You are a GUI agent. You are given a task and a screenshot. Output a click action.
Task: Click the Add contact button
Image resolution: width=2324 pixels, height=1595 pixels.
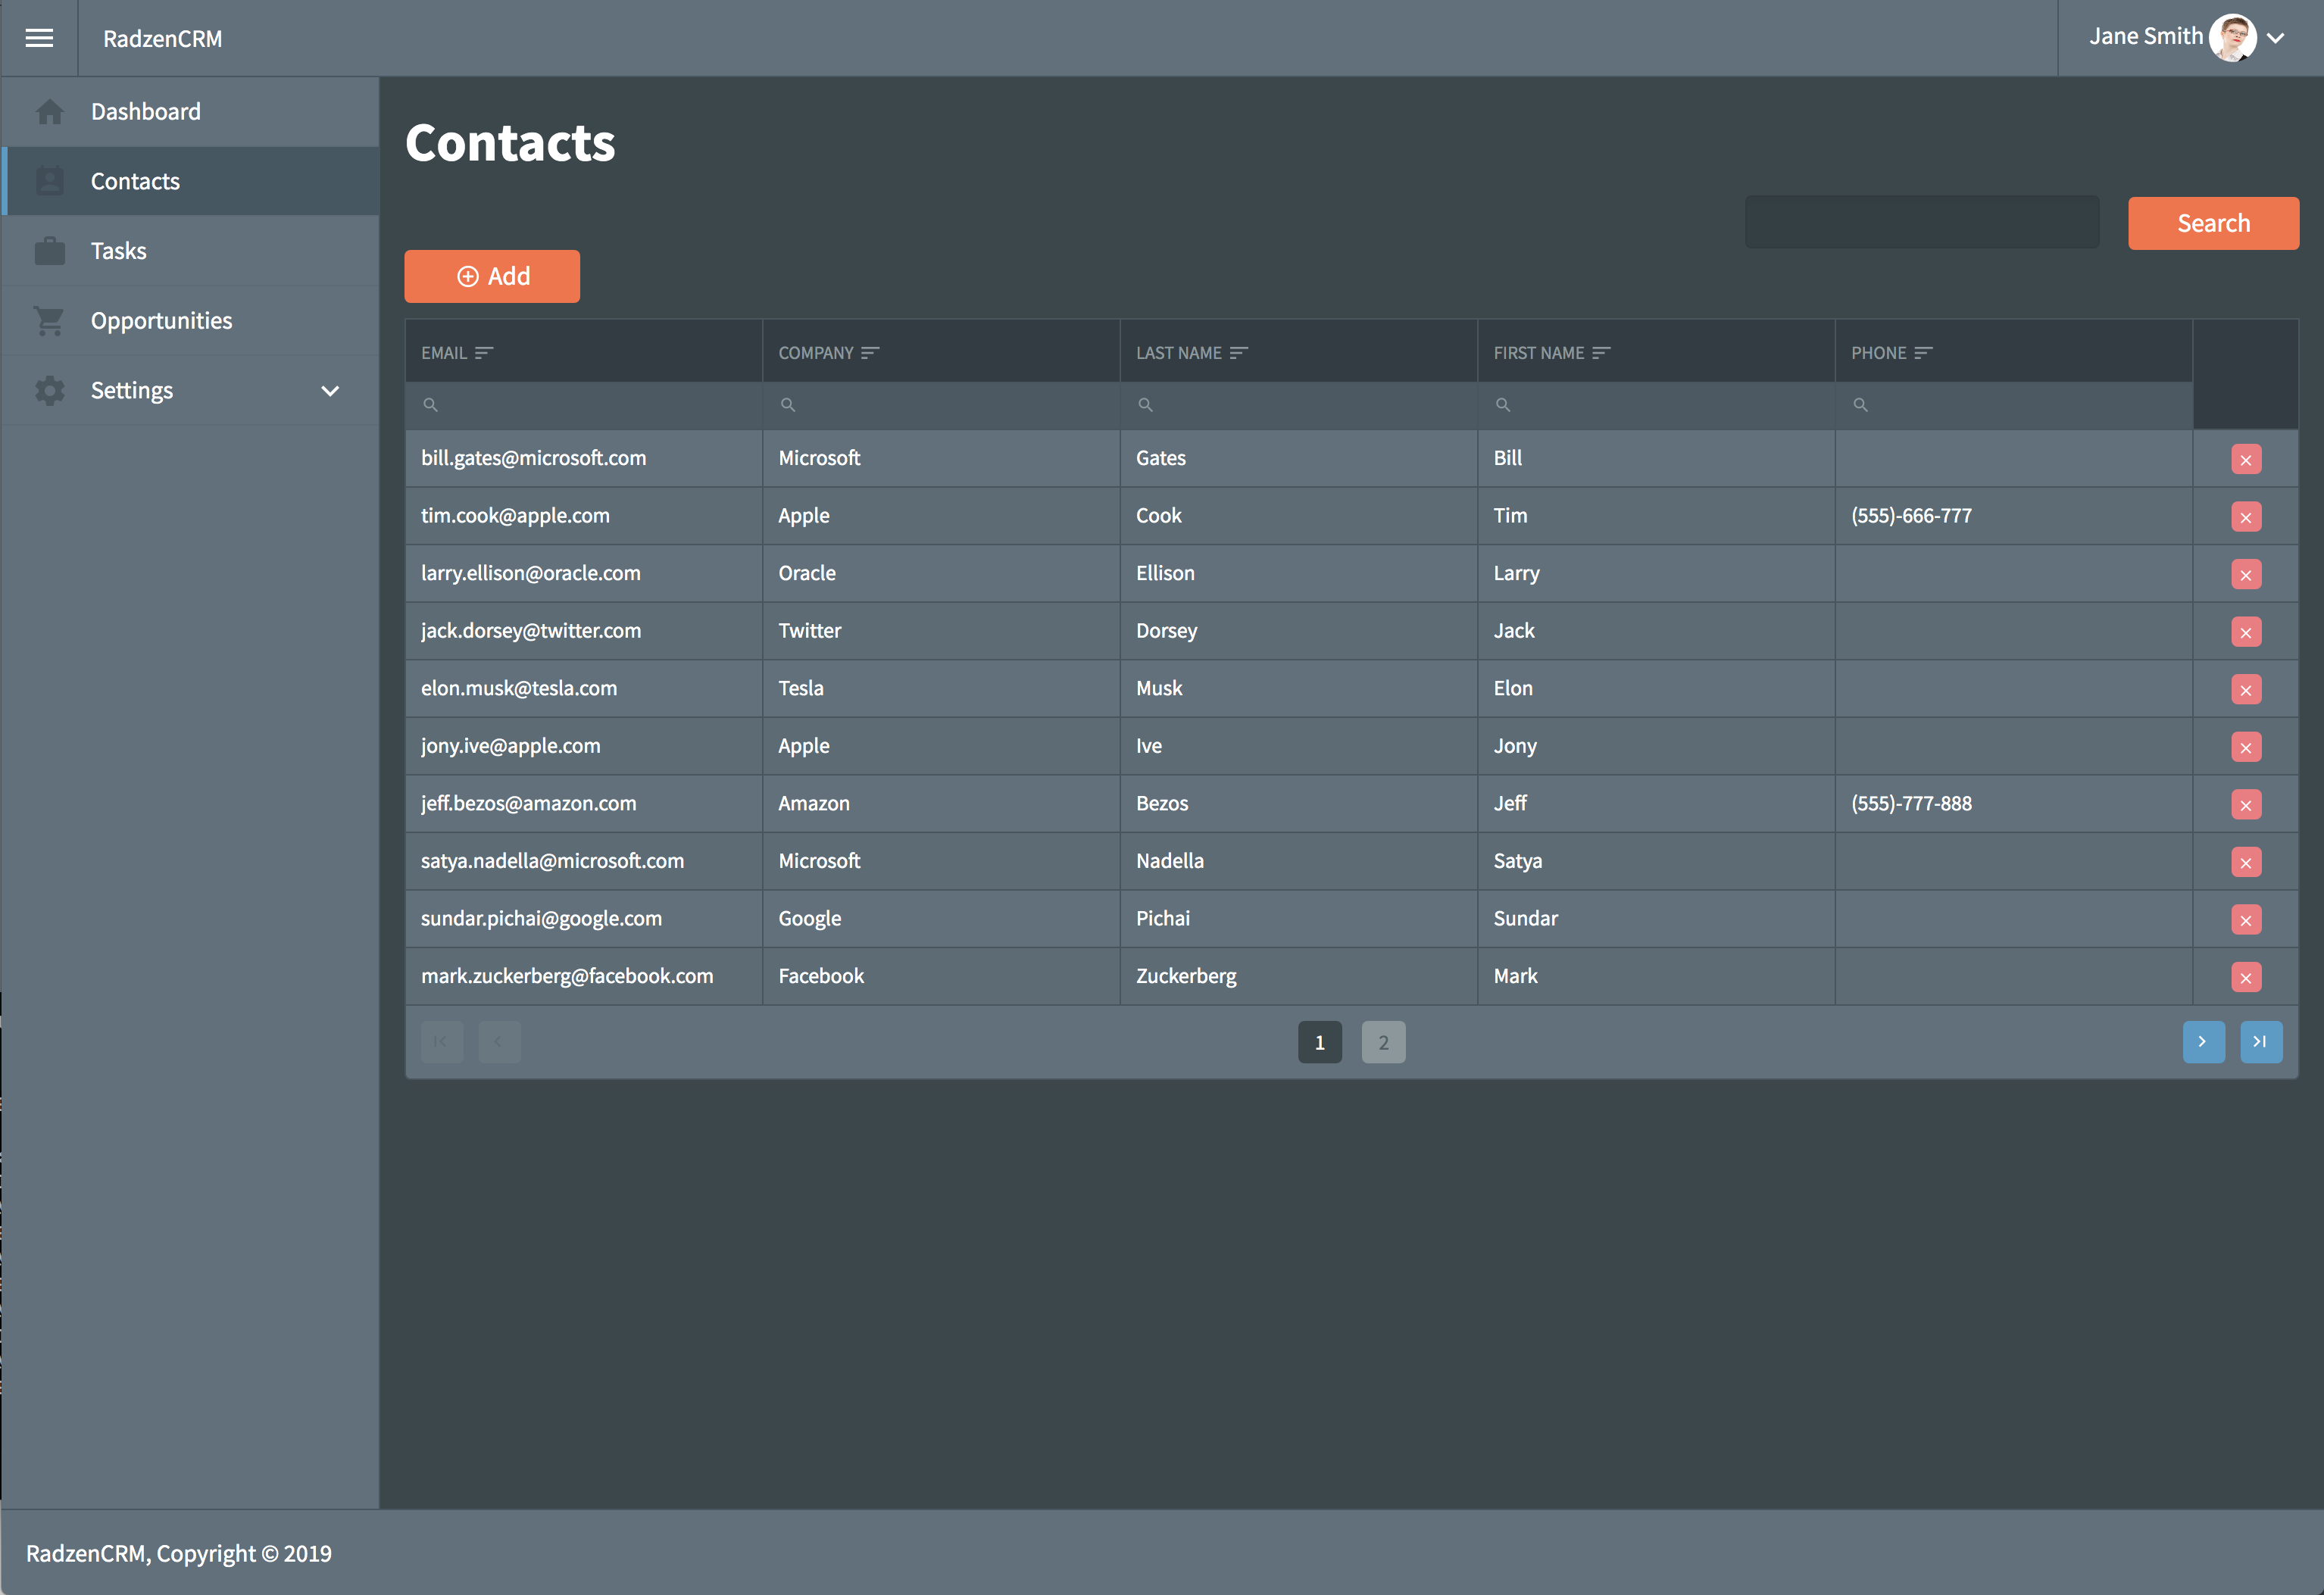(492, 276)
